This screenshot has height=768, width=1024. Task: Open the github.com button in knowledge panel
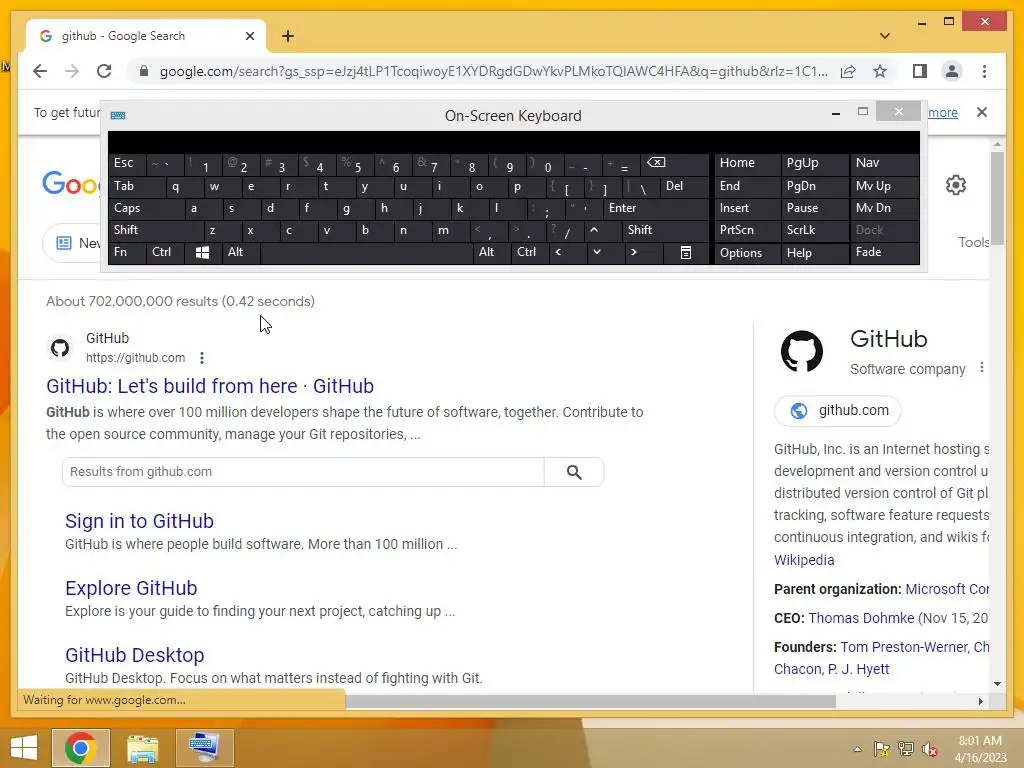(838, 411)
